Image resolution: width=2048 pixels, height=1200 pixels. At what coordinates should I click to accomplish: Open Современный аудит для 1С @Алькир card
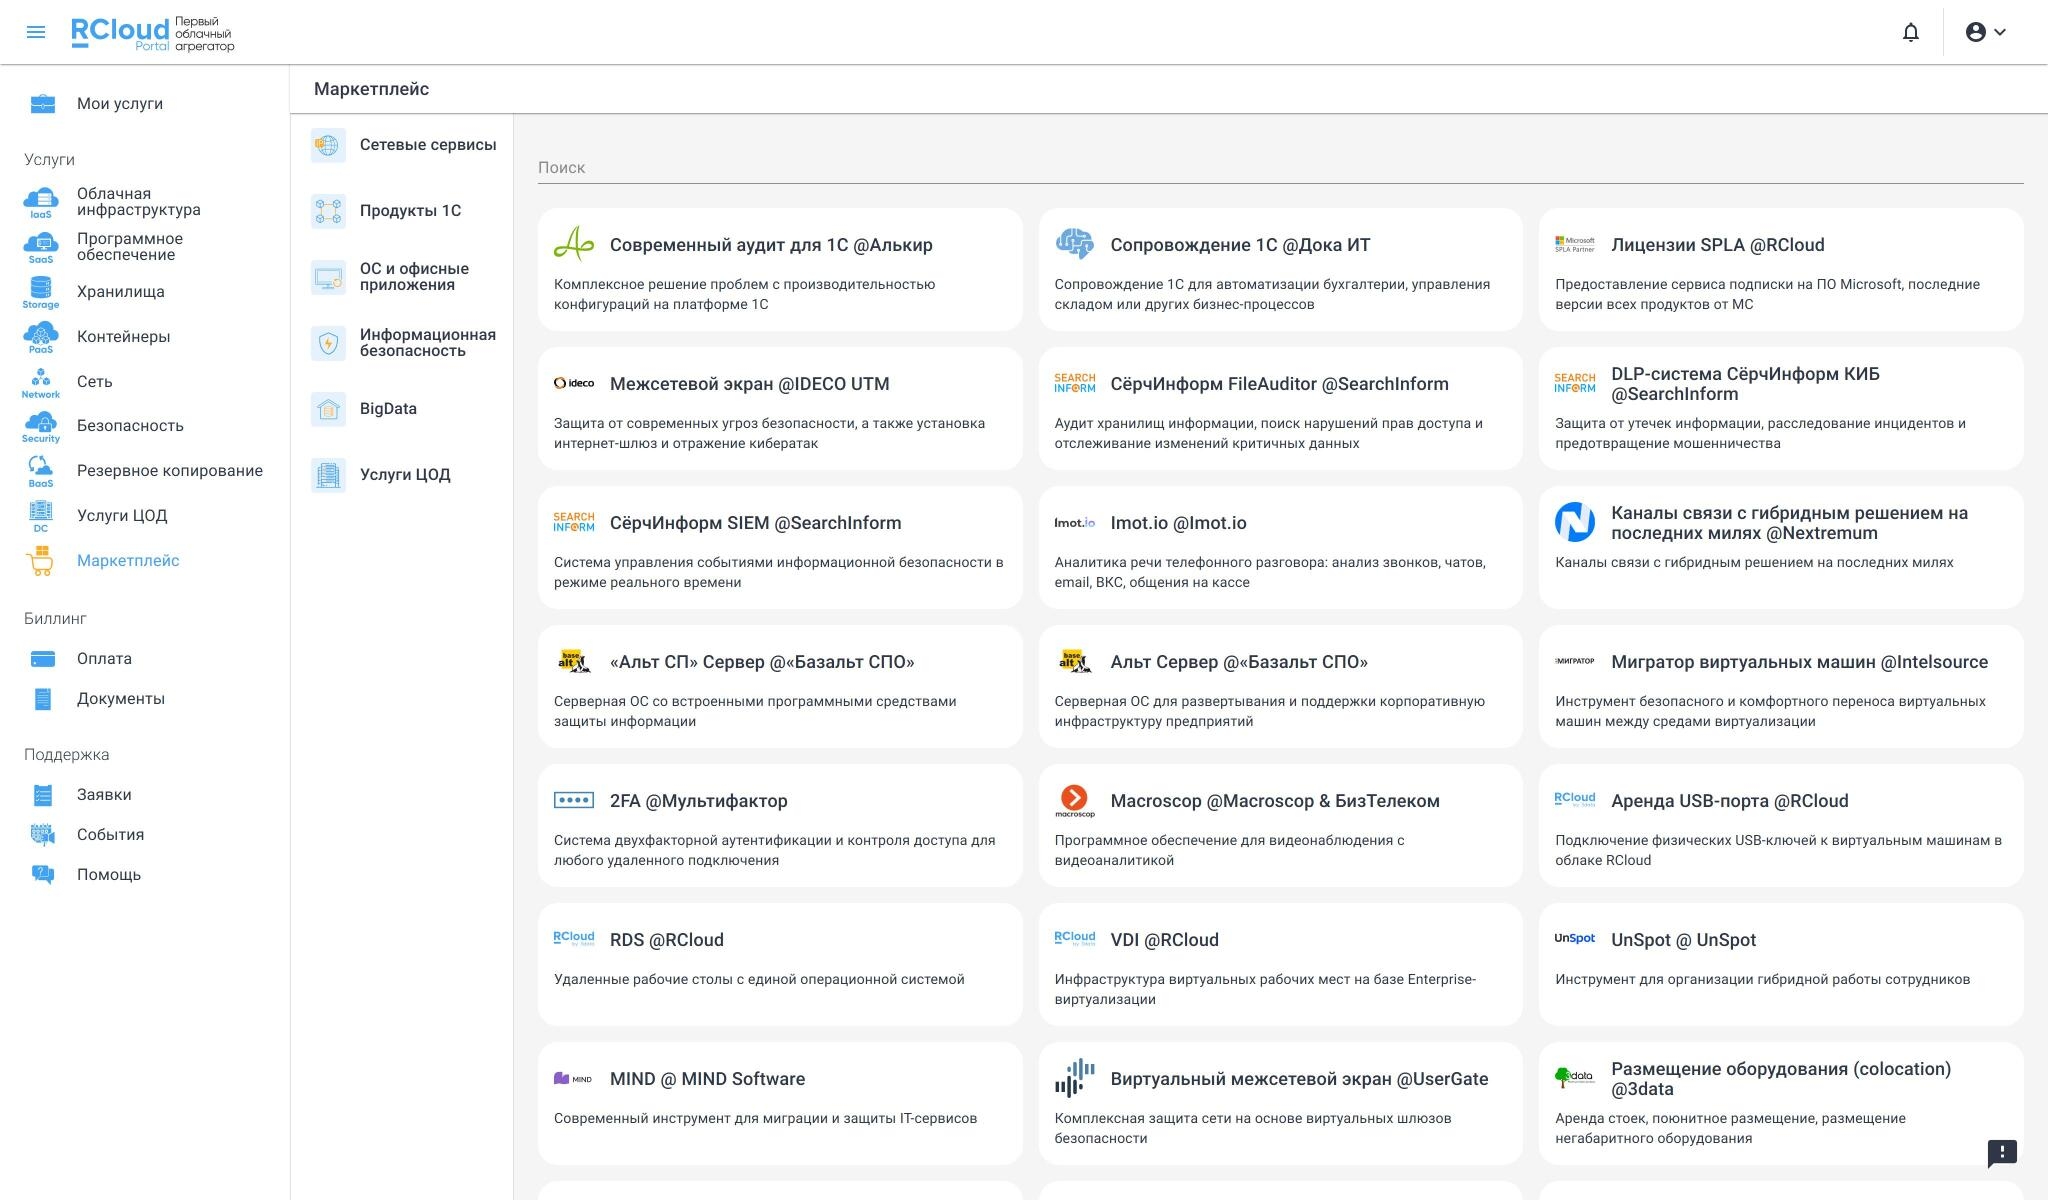(780, 269)
